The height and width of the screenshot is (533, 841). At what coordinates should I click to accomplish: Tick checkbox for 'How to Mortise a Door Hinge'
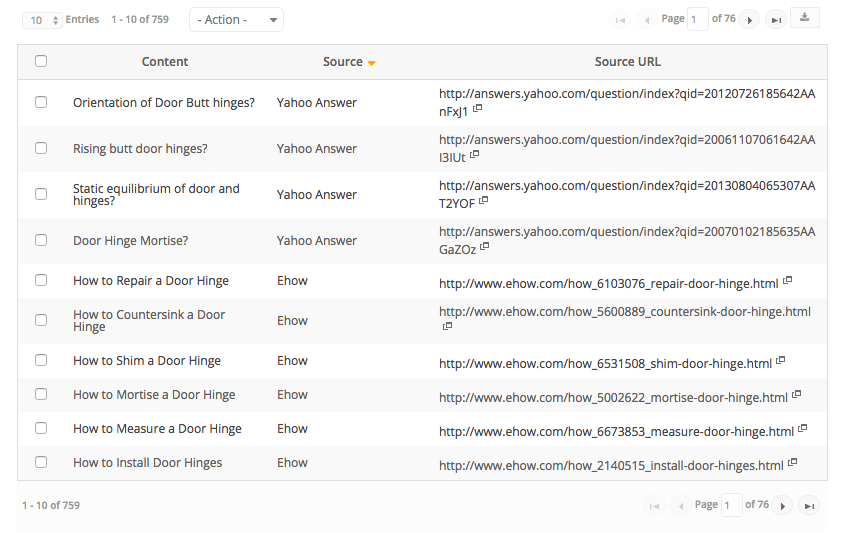(41, 394)
